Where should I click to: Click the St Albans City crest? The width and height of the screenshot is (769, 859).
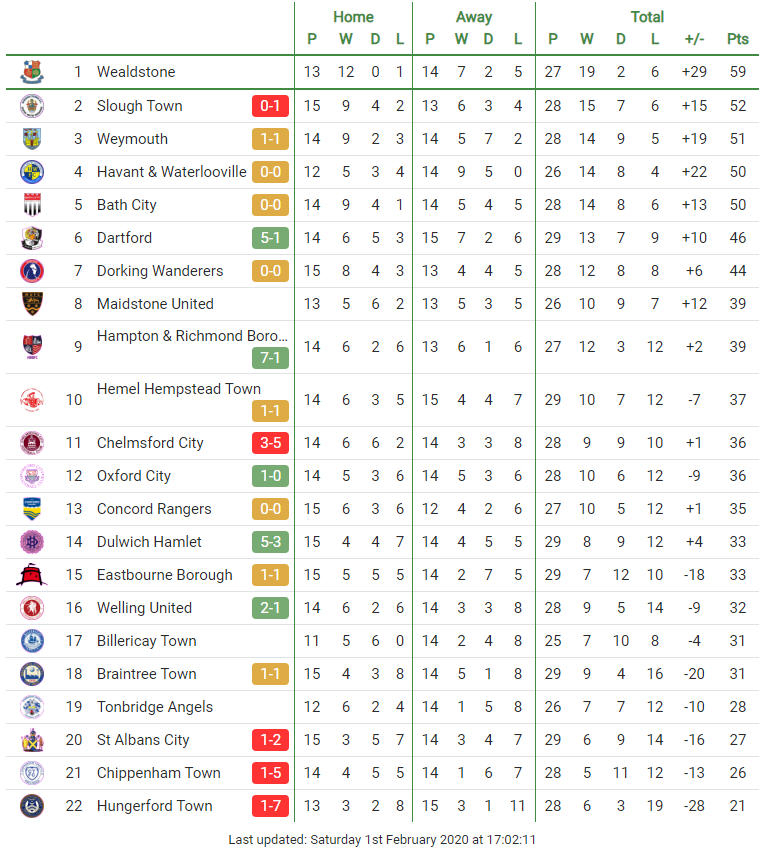pyautogui.click(x=32, y=740)
